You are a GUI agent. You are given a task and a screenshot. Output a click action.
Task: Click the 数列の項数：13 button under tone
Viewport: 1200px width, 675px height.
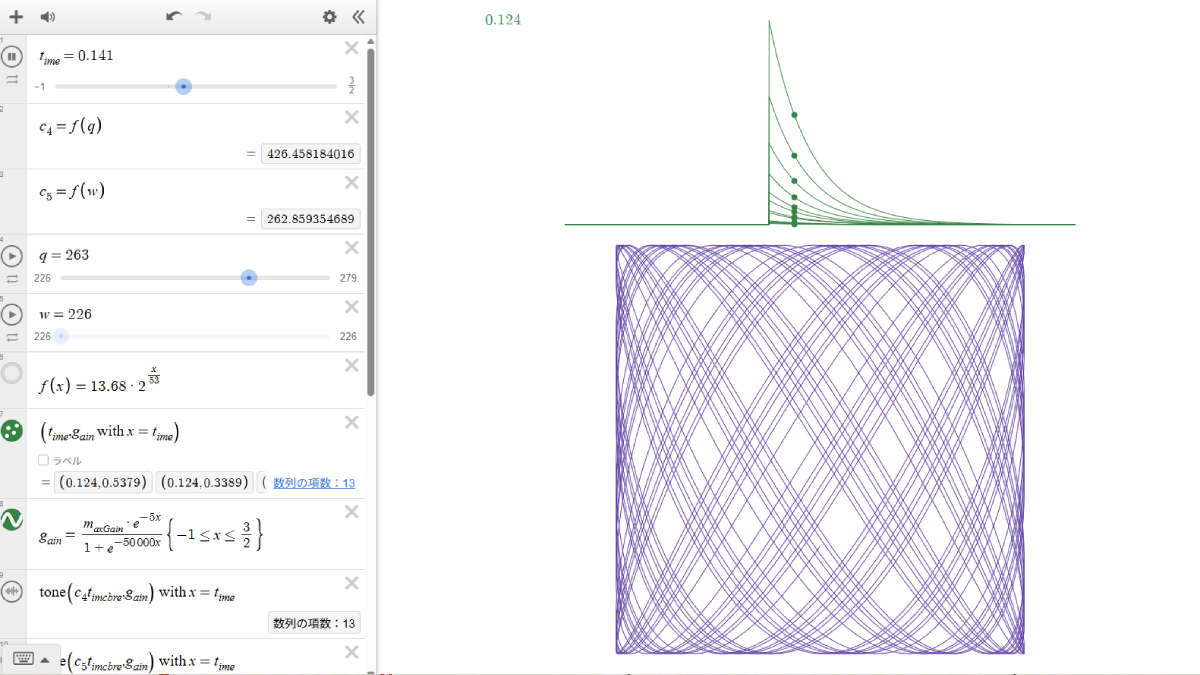pyautogui.click(x=314, y=624)
